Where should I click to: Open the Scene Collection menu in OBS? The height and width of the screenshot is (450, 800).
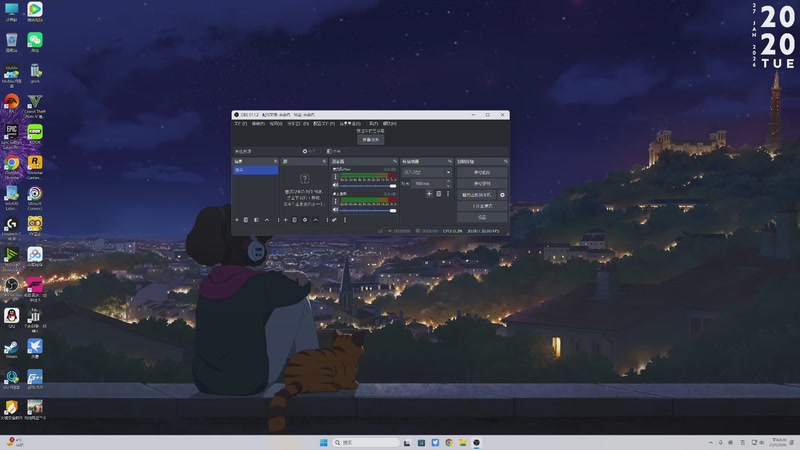[350, 123]
